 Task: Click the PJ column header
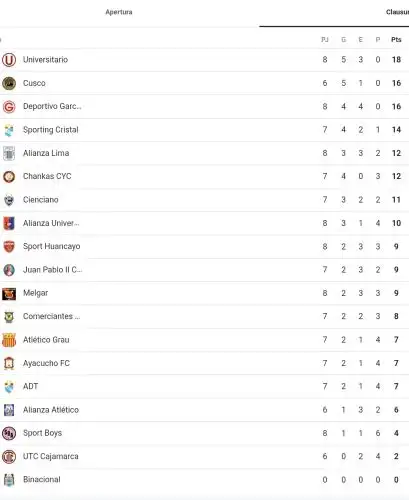[x=325, y=40]
